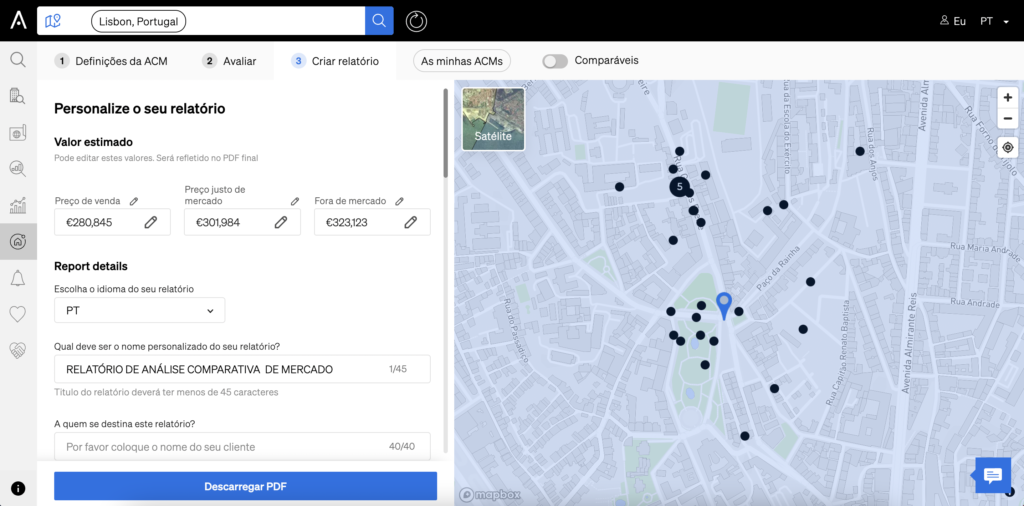This screenshot has height=506, width=1024.
Task: Click the small pencil beside Preço de venda label
Action: pos(134,202)
